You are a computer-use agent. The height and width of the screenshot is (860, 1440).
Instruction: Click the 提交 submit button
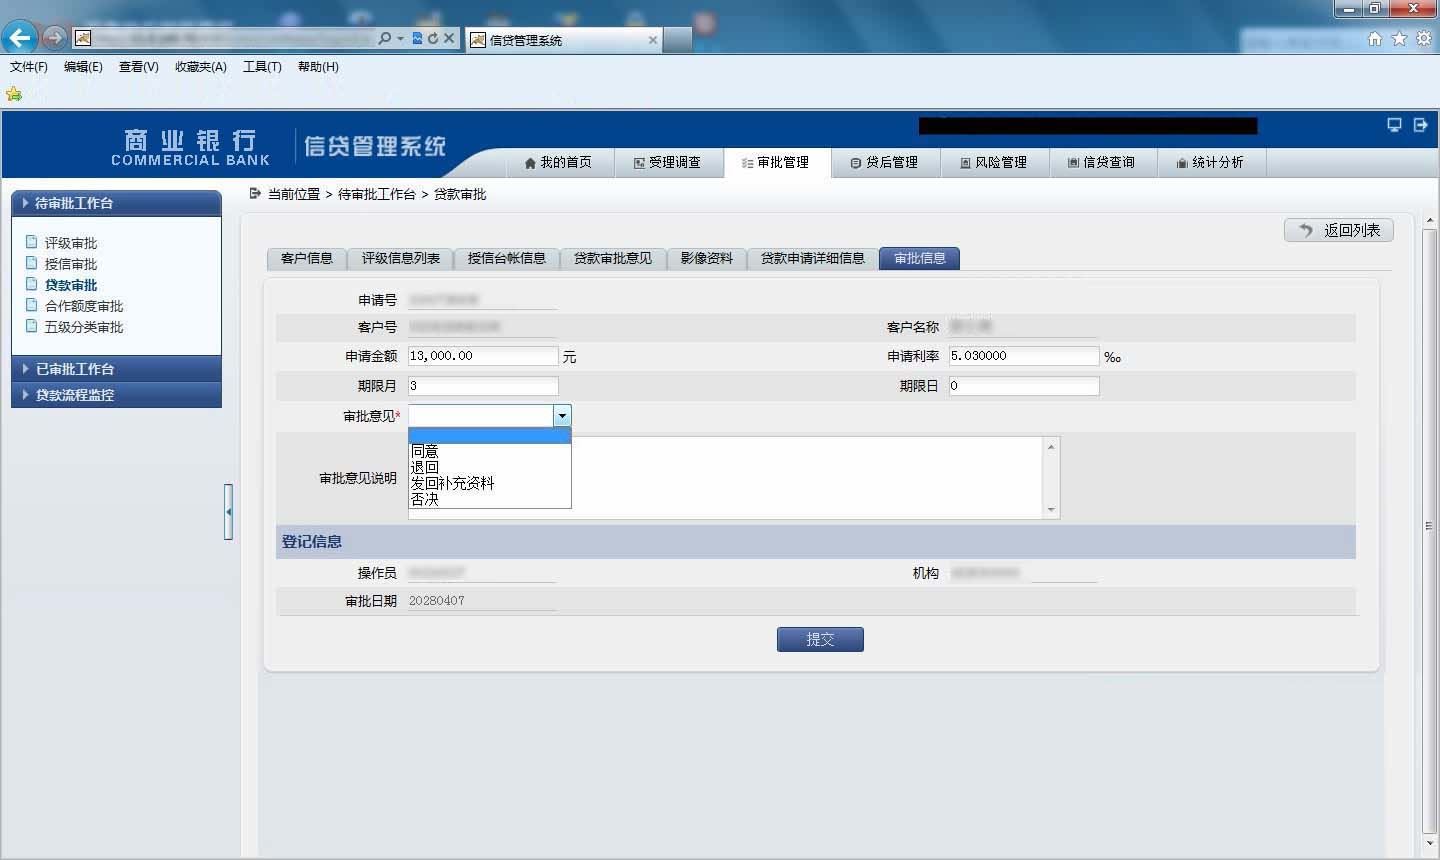(x=820, y=640)
